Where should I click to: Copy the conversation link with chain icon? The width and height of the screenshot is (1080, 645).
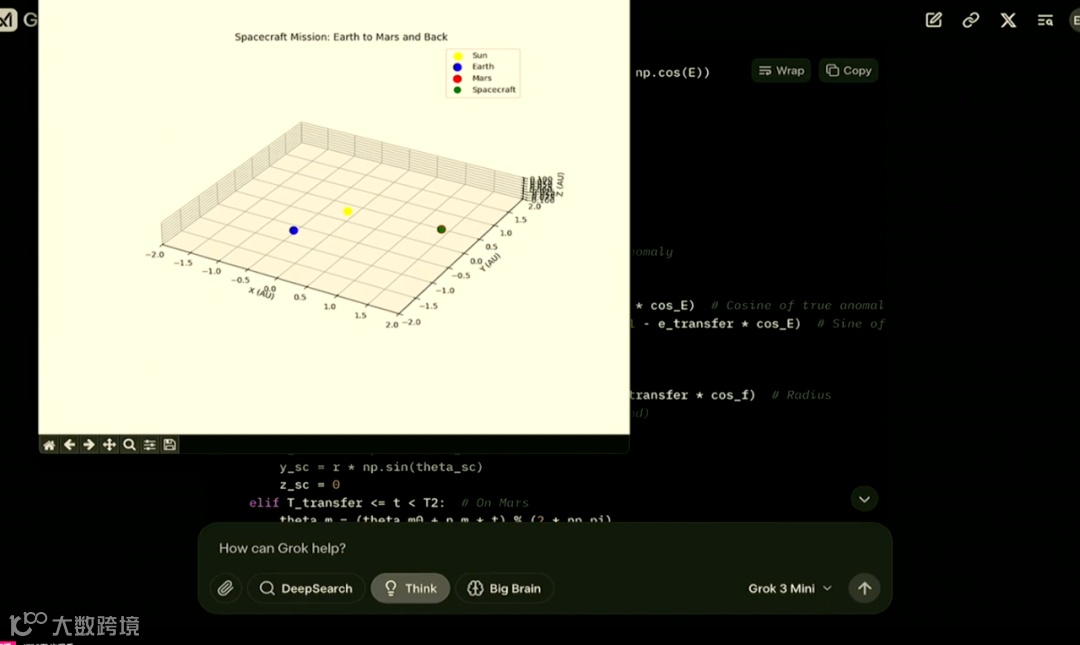[x=970, y=20]
